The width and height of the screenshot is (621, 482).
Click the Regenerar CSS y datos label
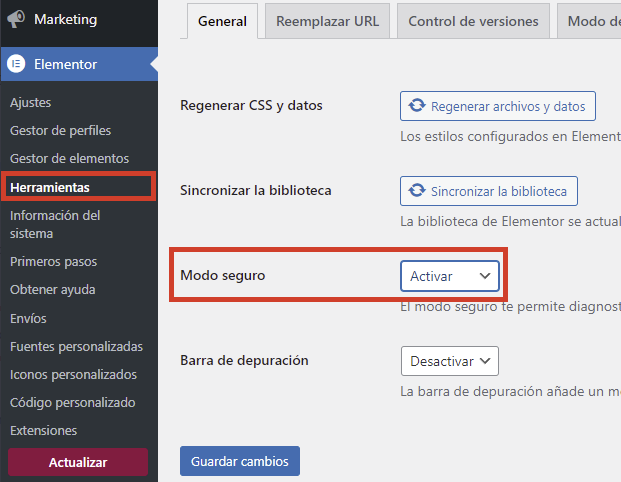(251, 106)
